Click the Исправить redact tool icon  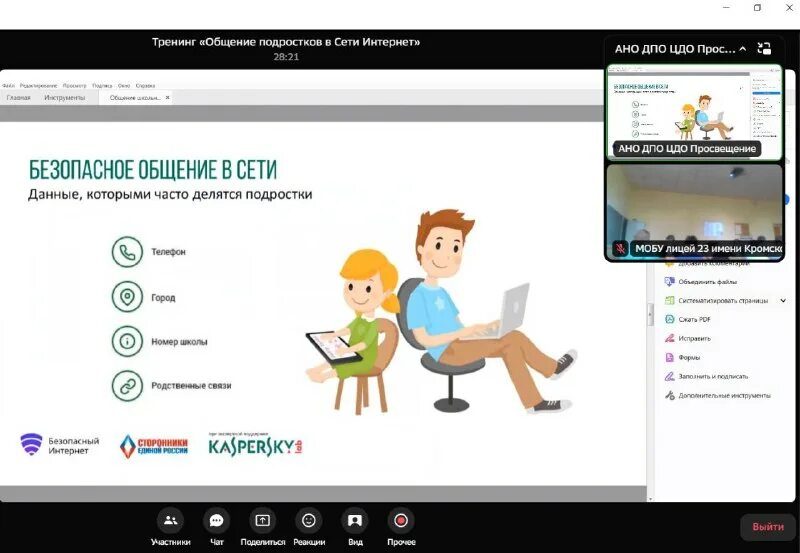(x=669, y=338)
